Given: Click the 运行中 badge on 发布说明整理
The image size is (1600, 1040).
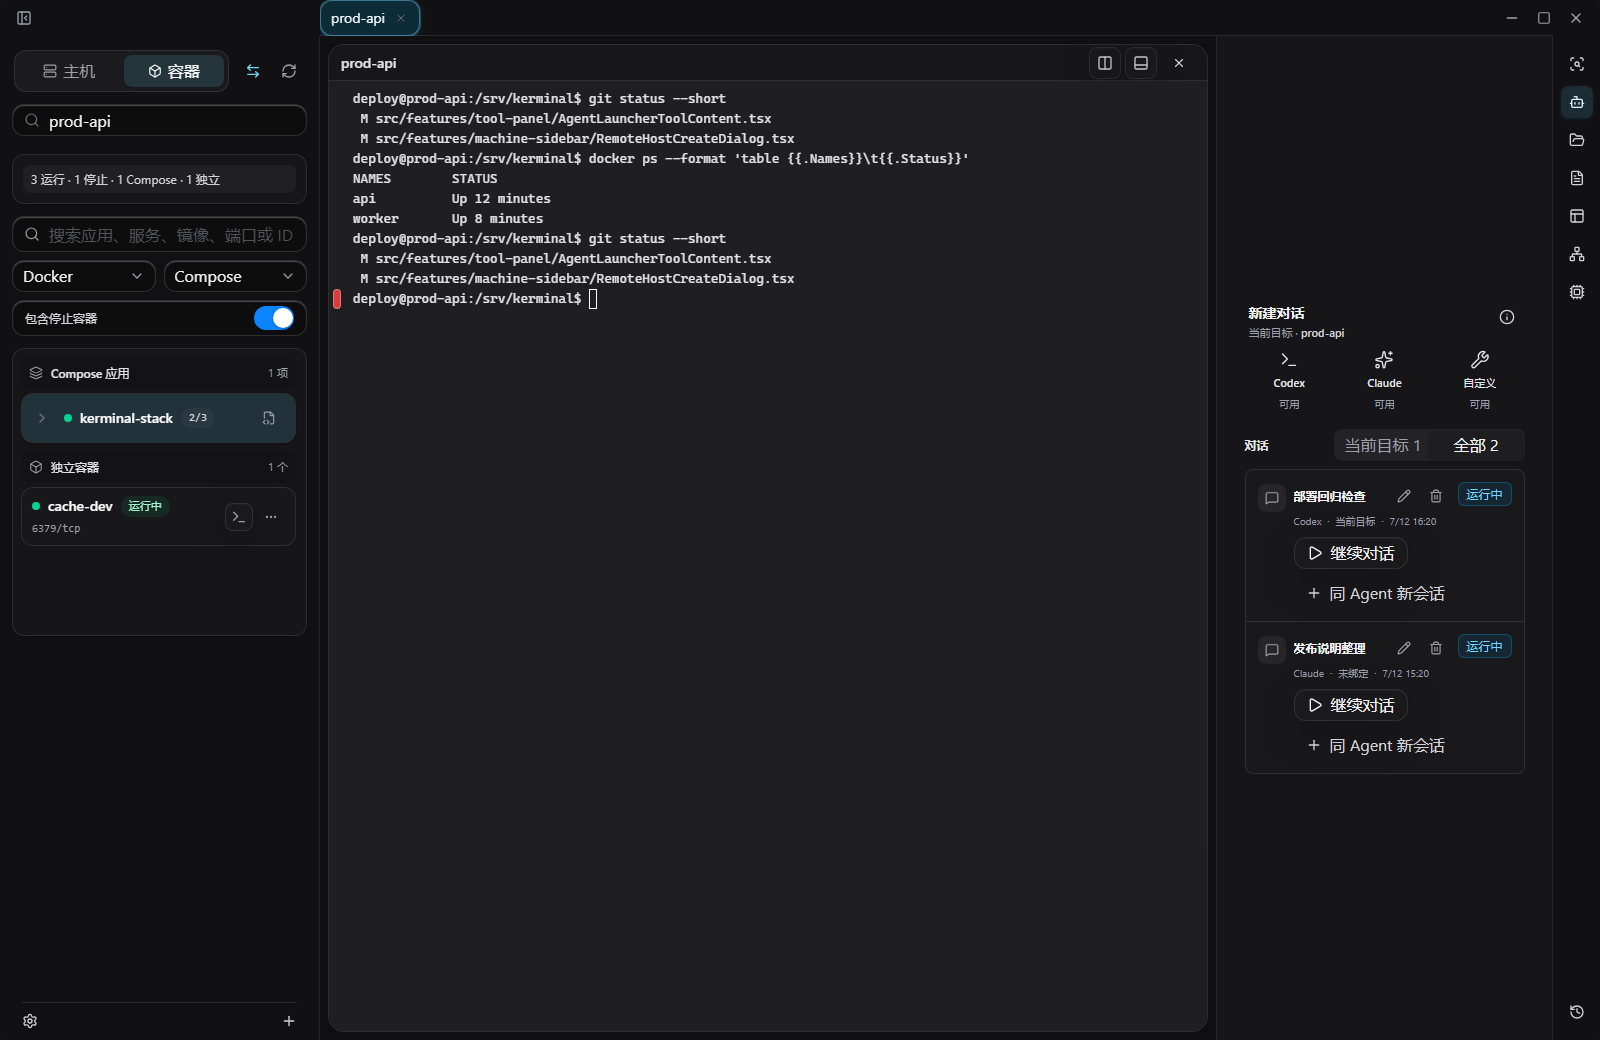Looking at the screenshot, I should pos(1484,647).
